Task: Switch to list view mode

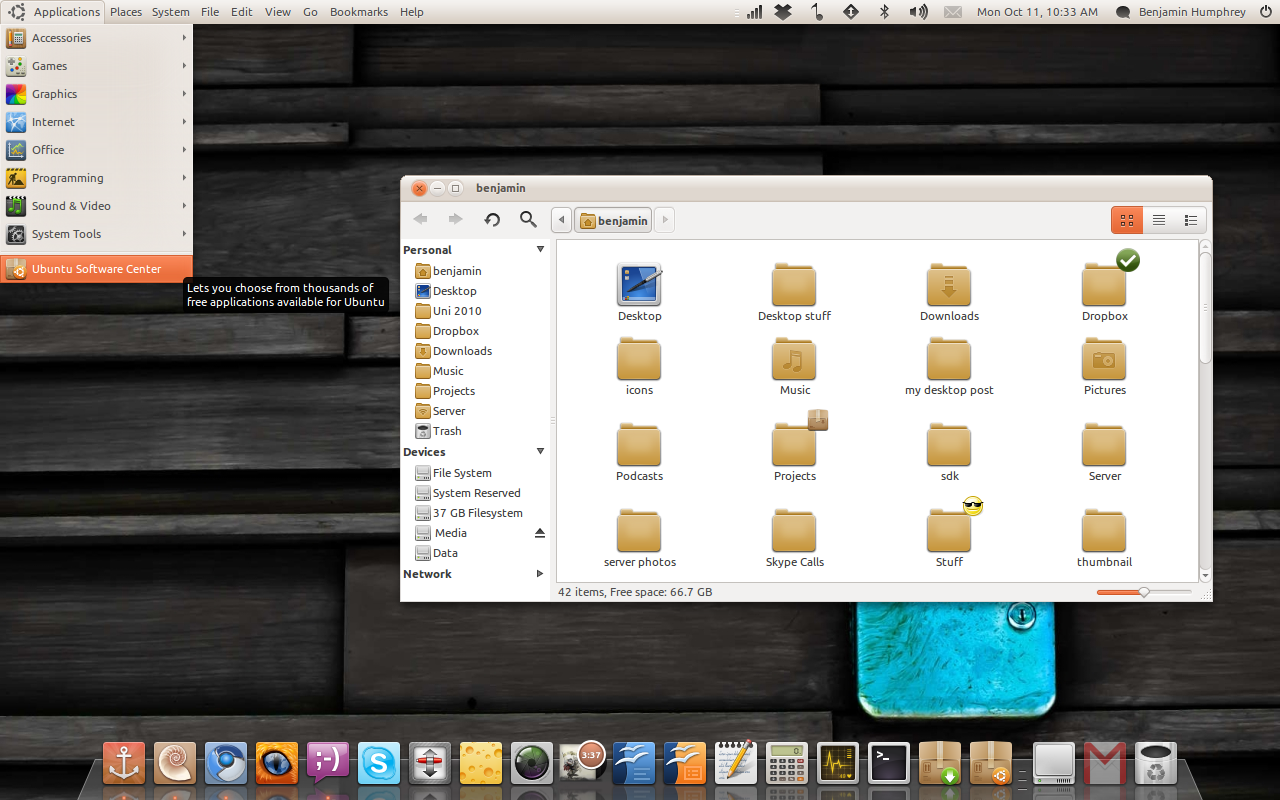Action: point(1159,220)
